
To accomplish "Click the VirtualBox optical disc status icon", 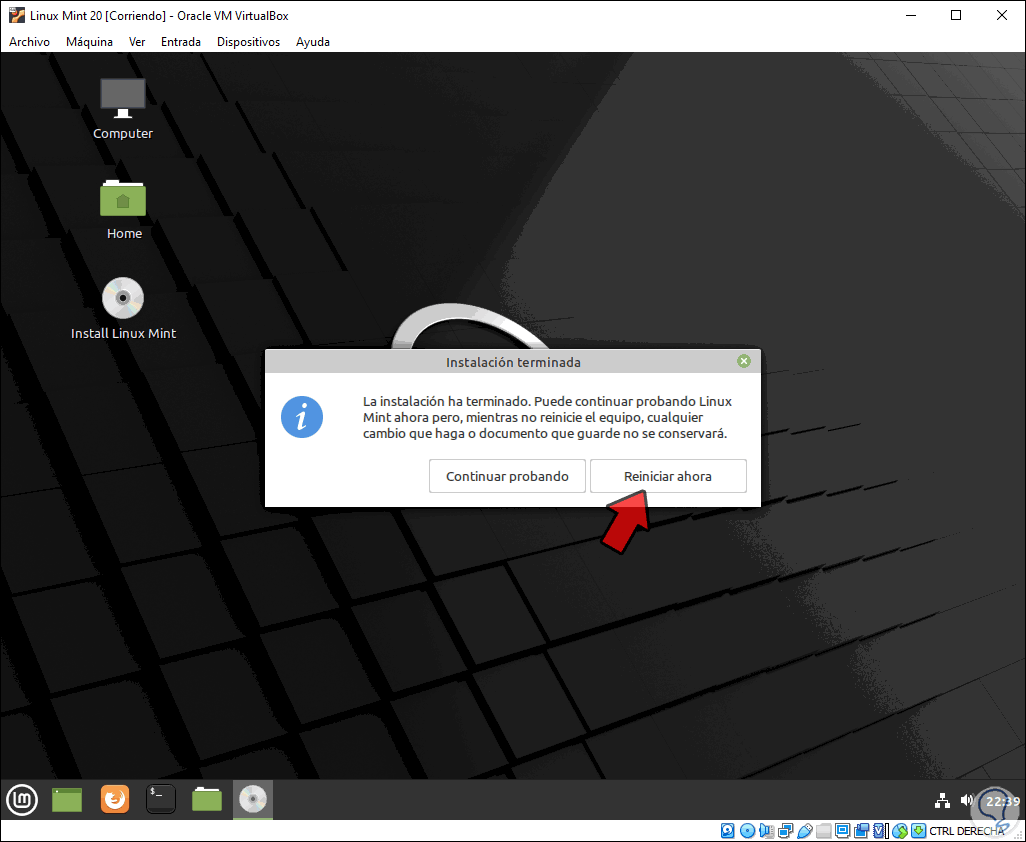I will [x=747, y=831].
